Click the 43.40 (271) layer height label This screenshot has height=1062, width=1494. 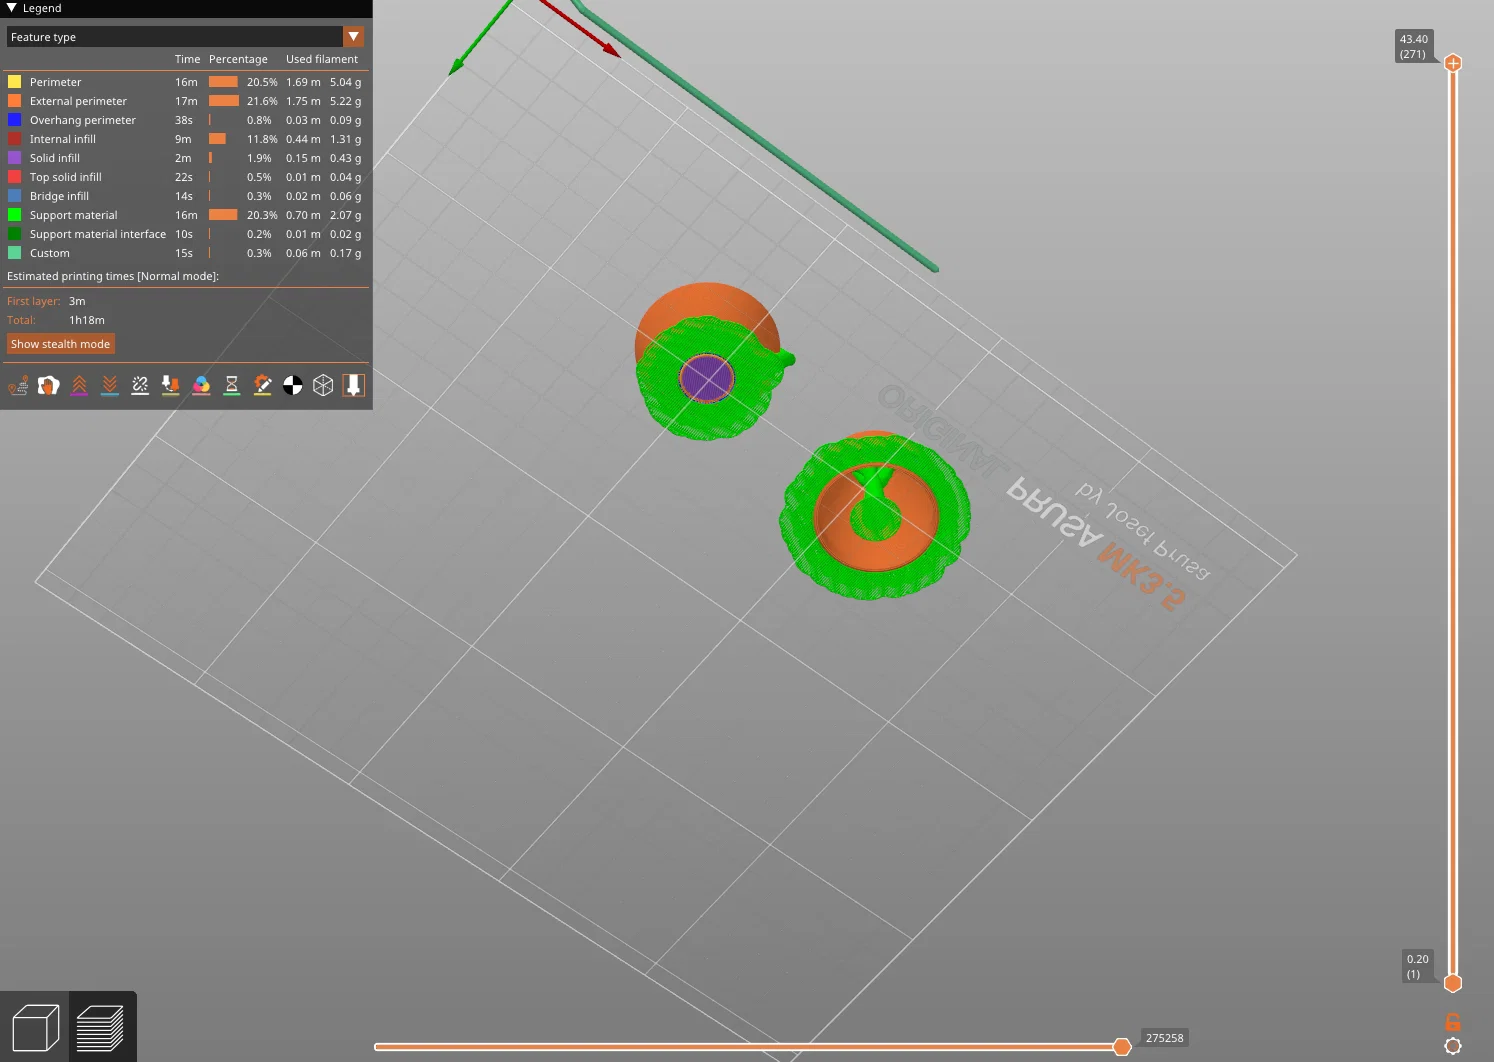[1414, 46]
